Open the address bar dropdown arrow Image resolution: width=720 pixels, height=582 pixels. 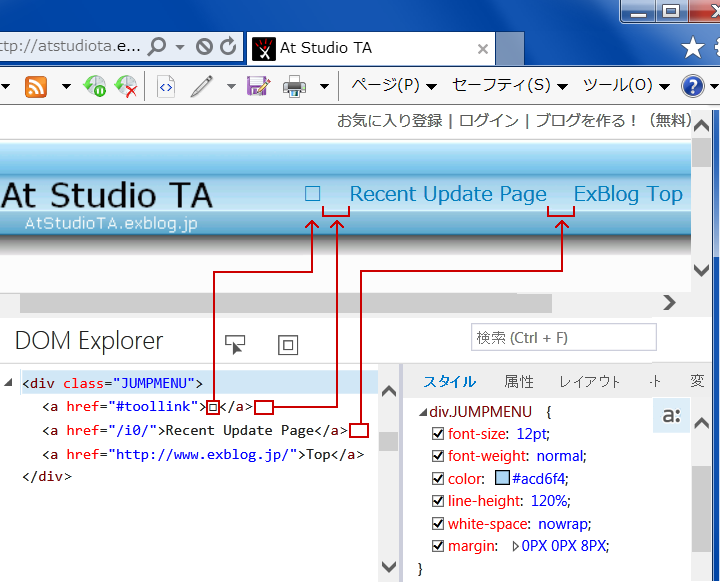(x=180, y=47)
